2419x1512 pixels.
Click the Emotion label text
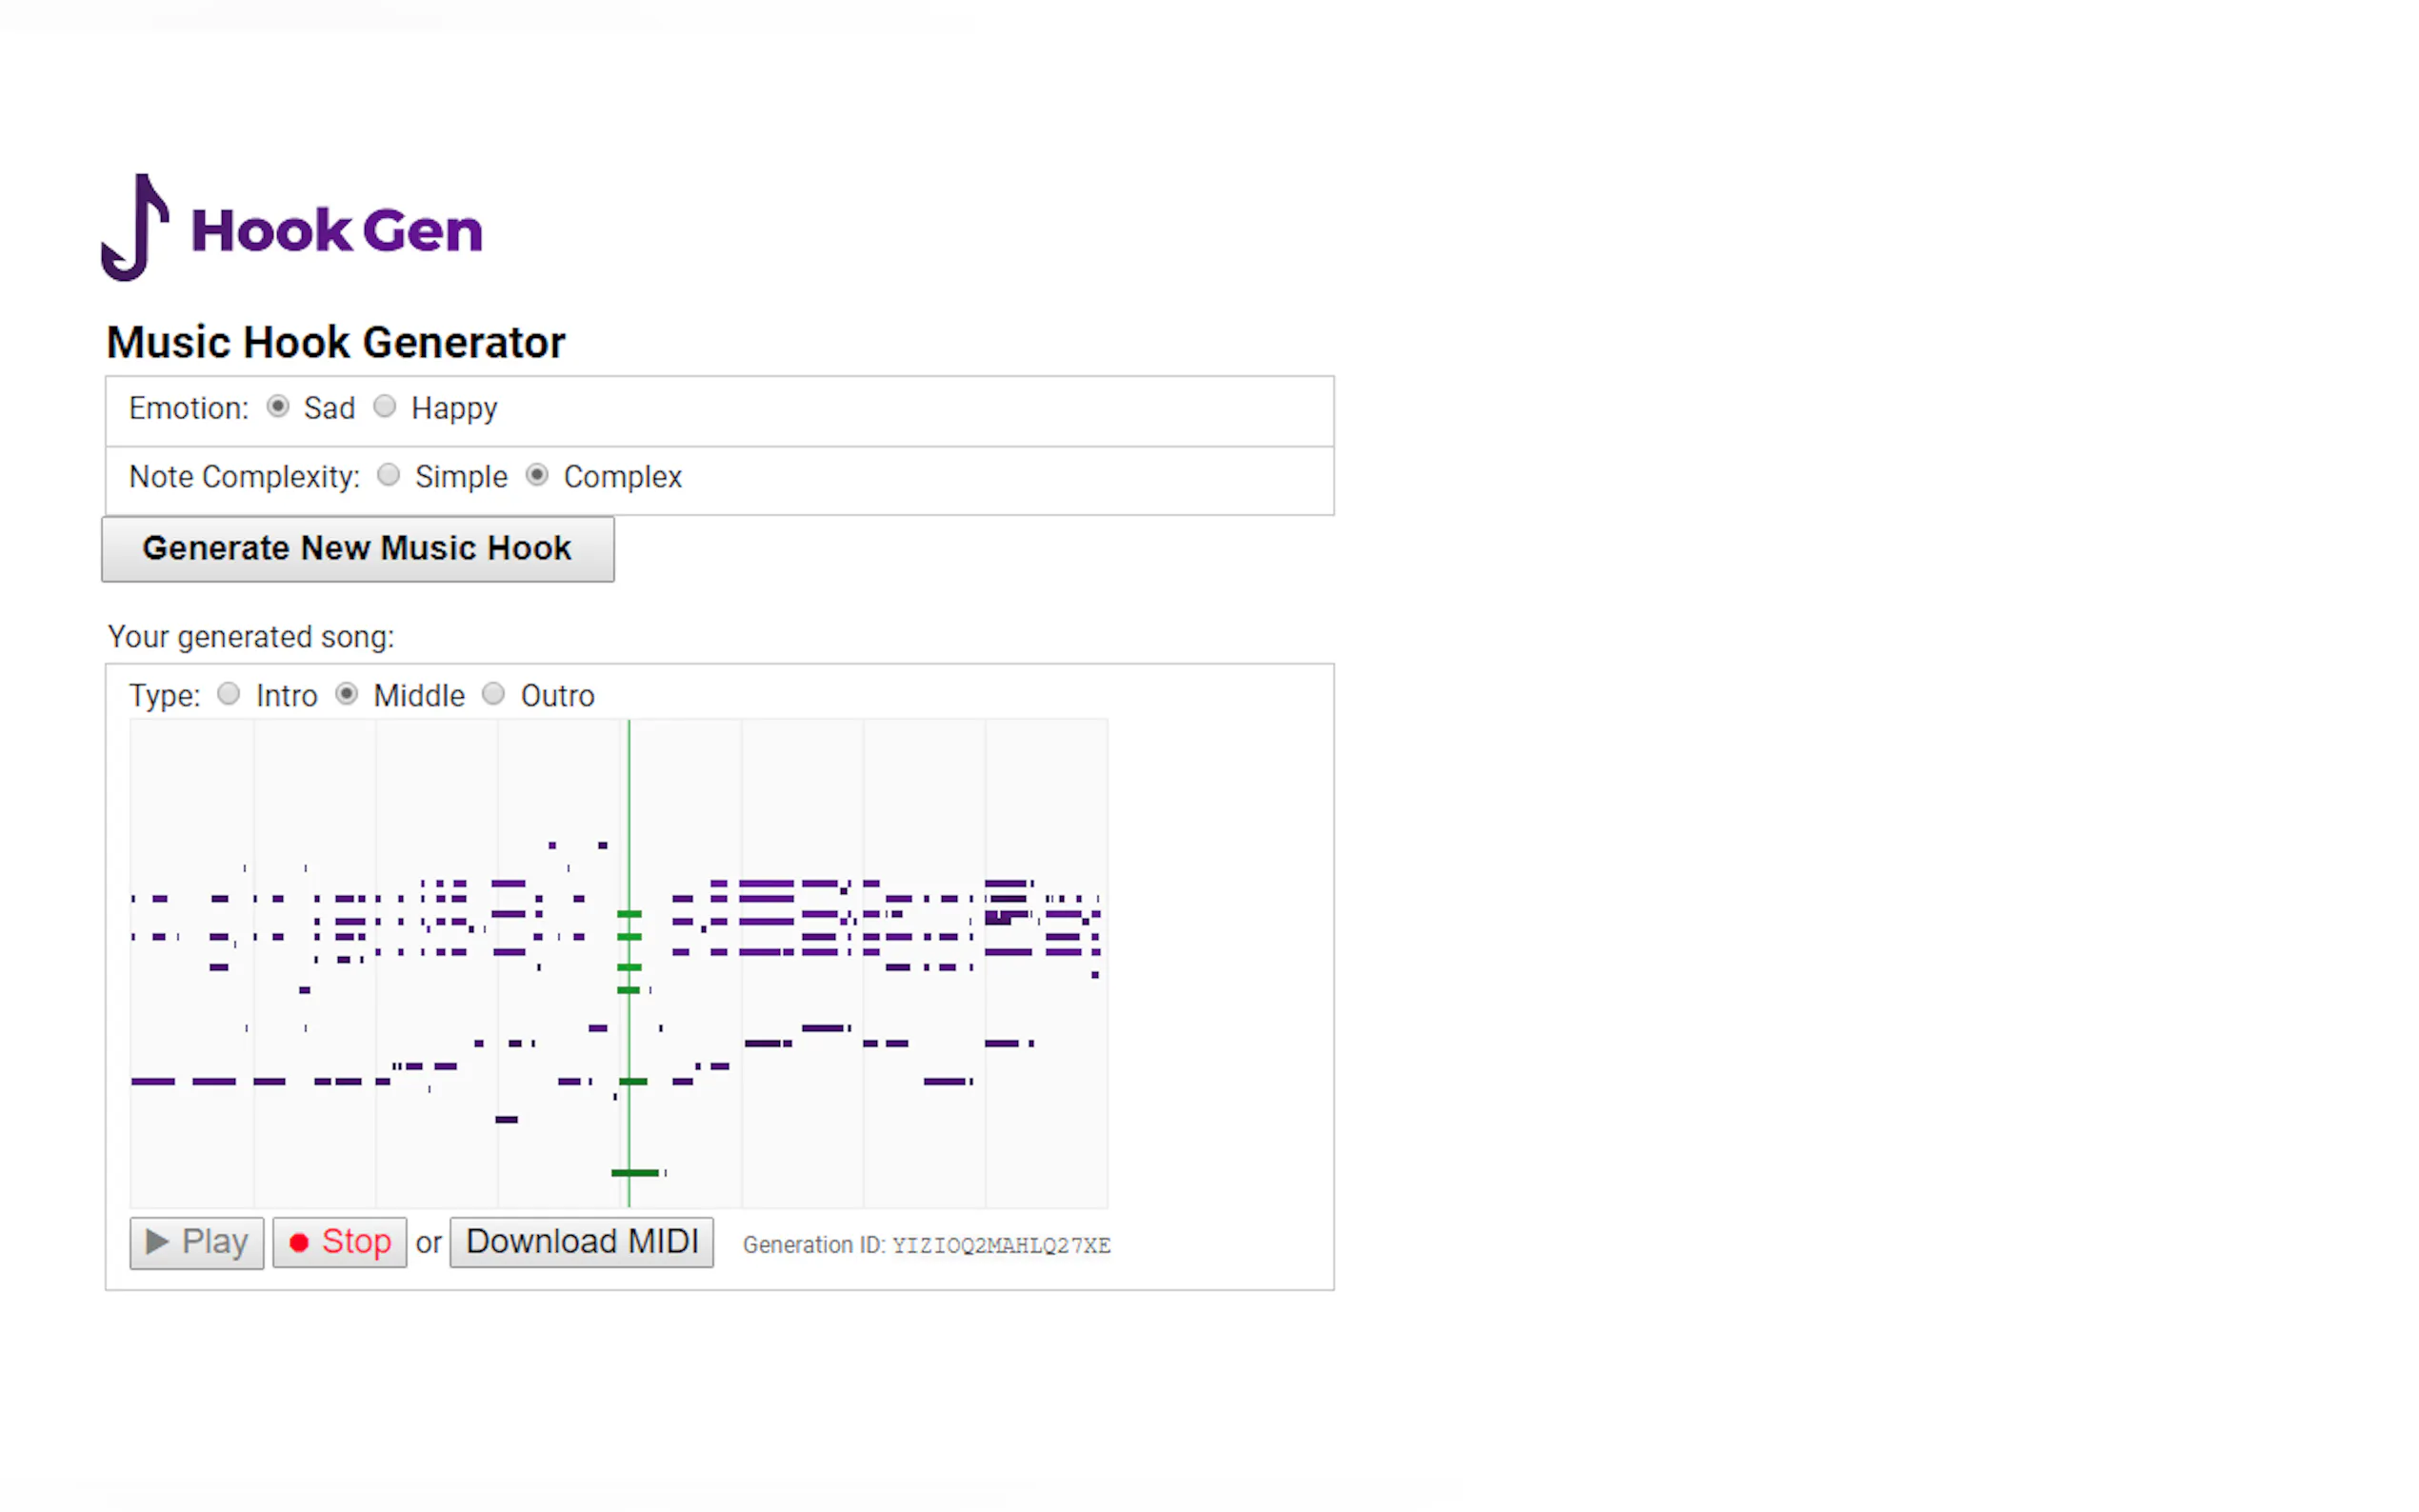point(188,408)
